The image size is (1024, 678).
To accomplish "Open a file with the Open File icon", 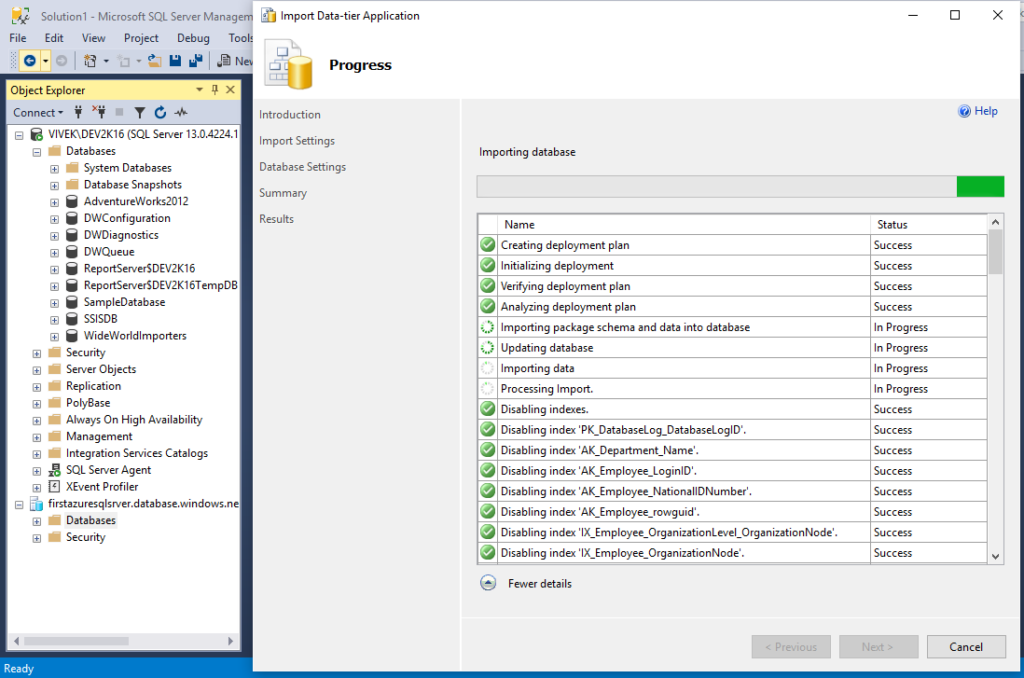I will [156, 60].
